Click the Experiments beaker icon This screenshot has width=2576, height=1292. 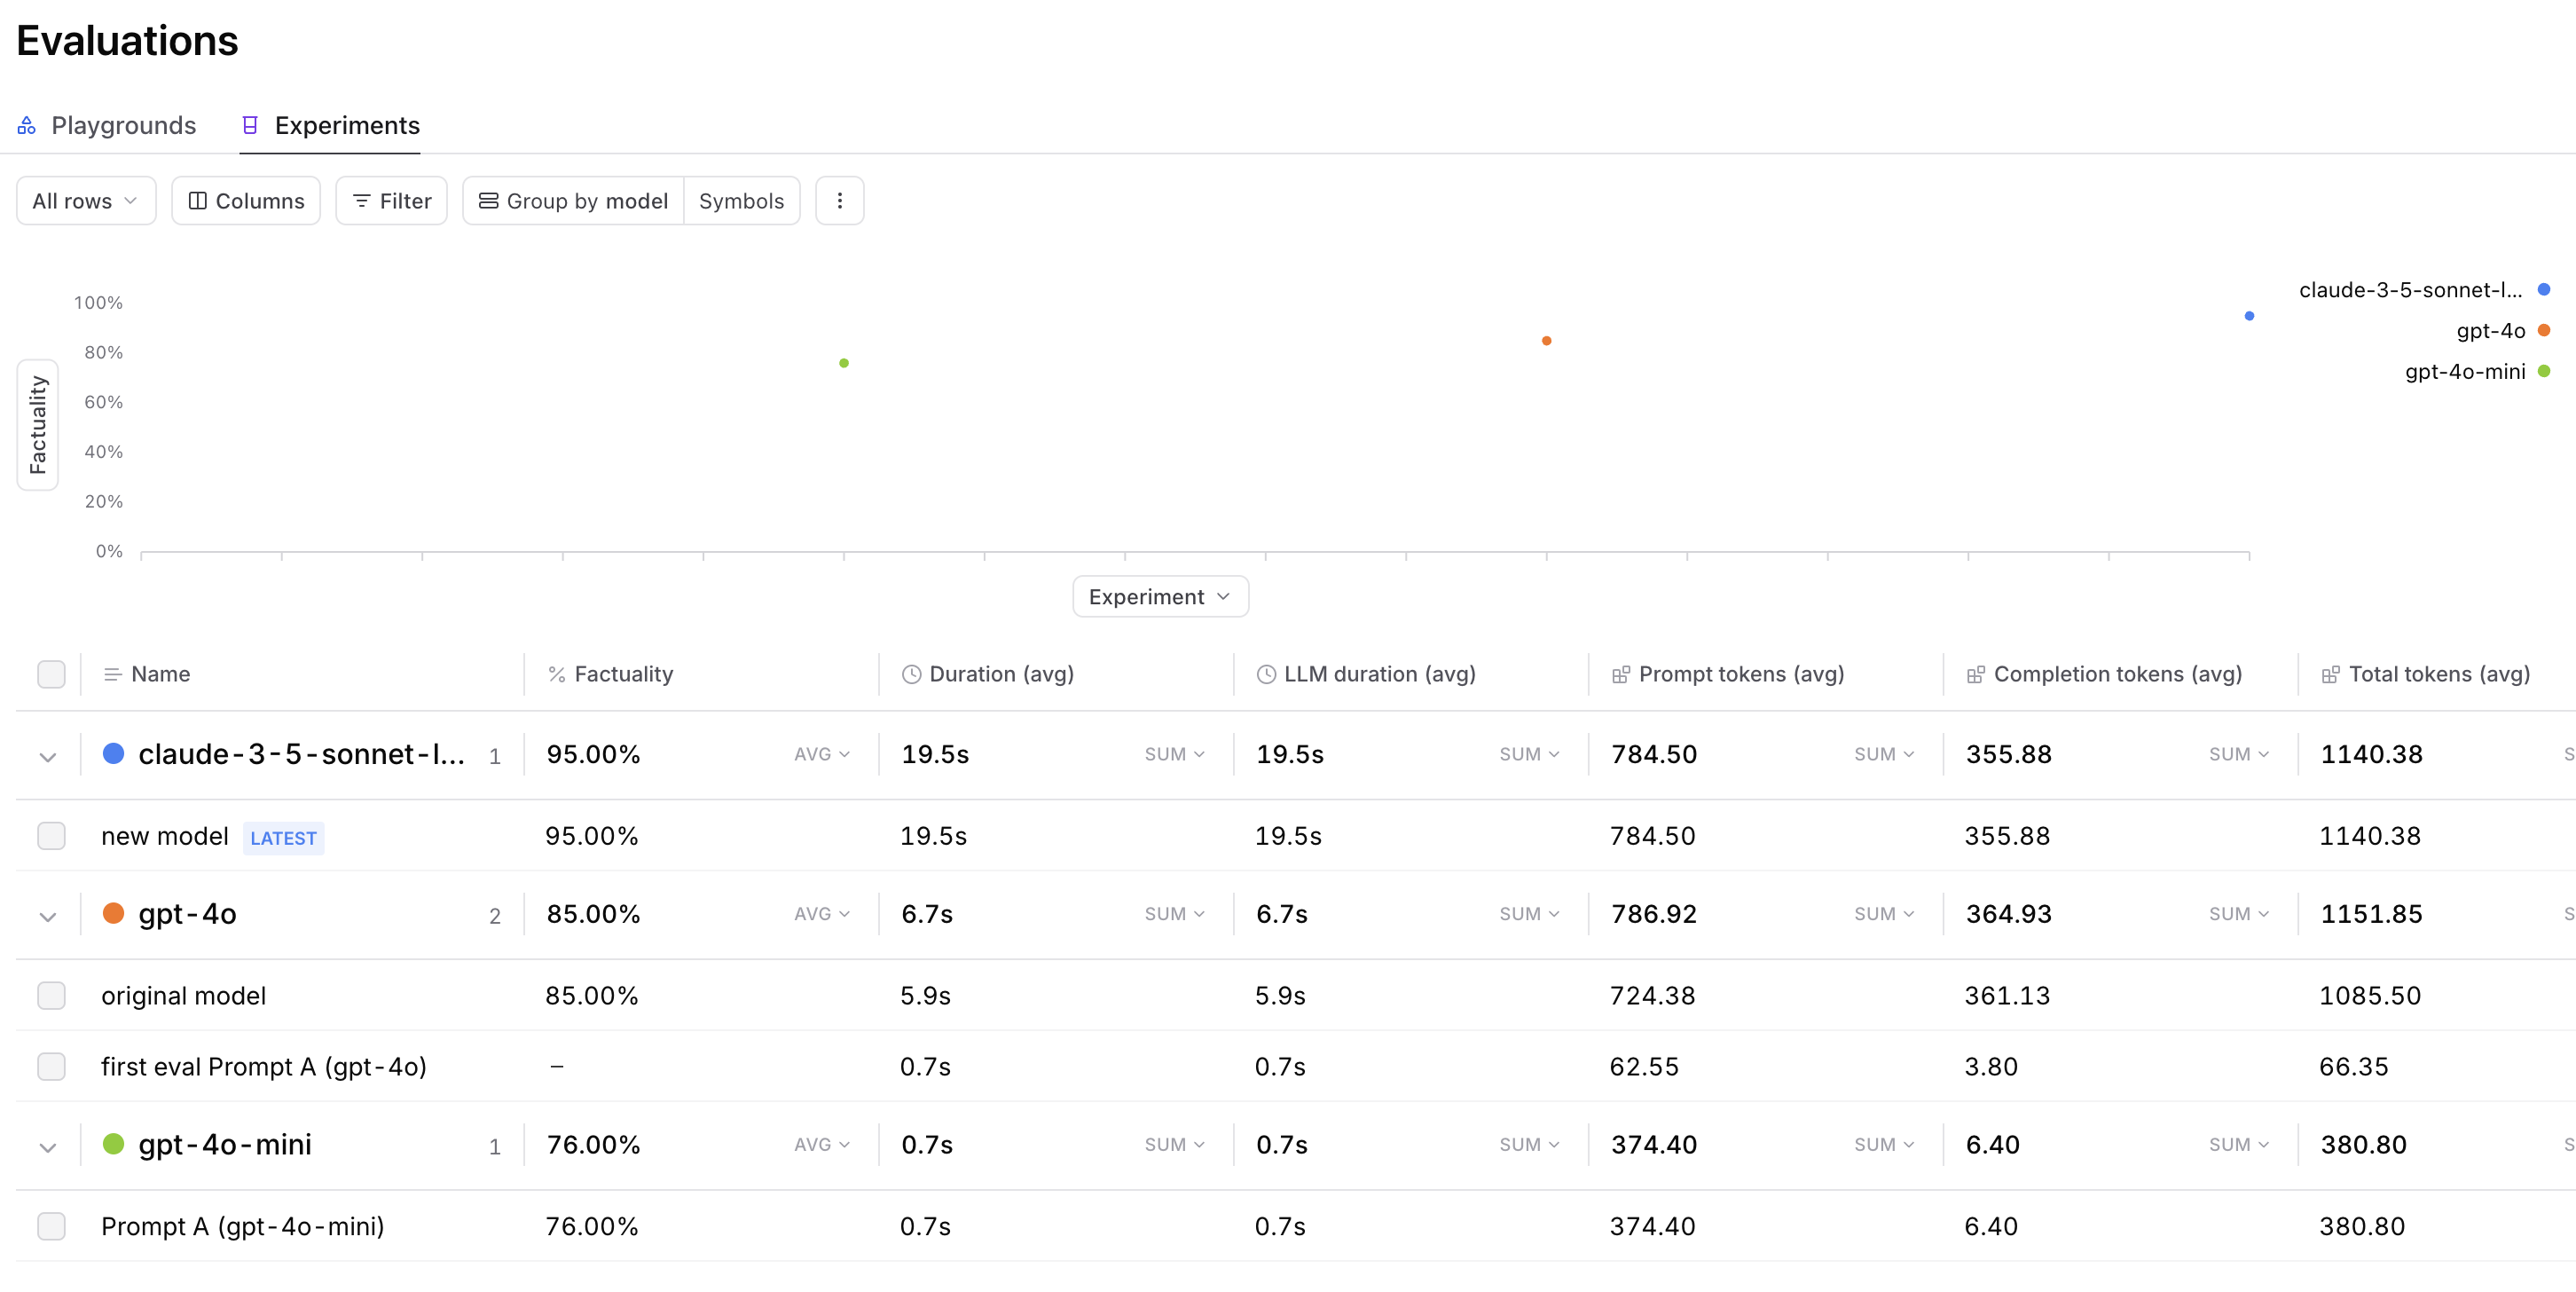(250, 125)
